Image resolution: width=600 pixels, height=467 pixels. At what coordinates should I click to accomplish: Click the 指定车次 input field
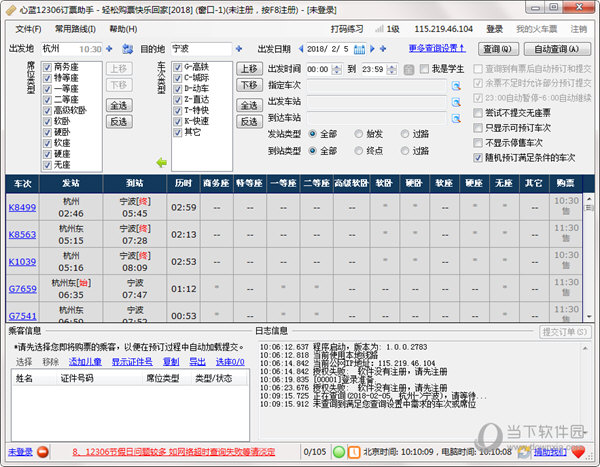tap(377, 86)
